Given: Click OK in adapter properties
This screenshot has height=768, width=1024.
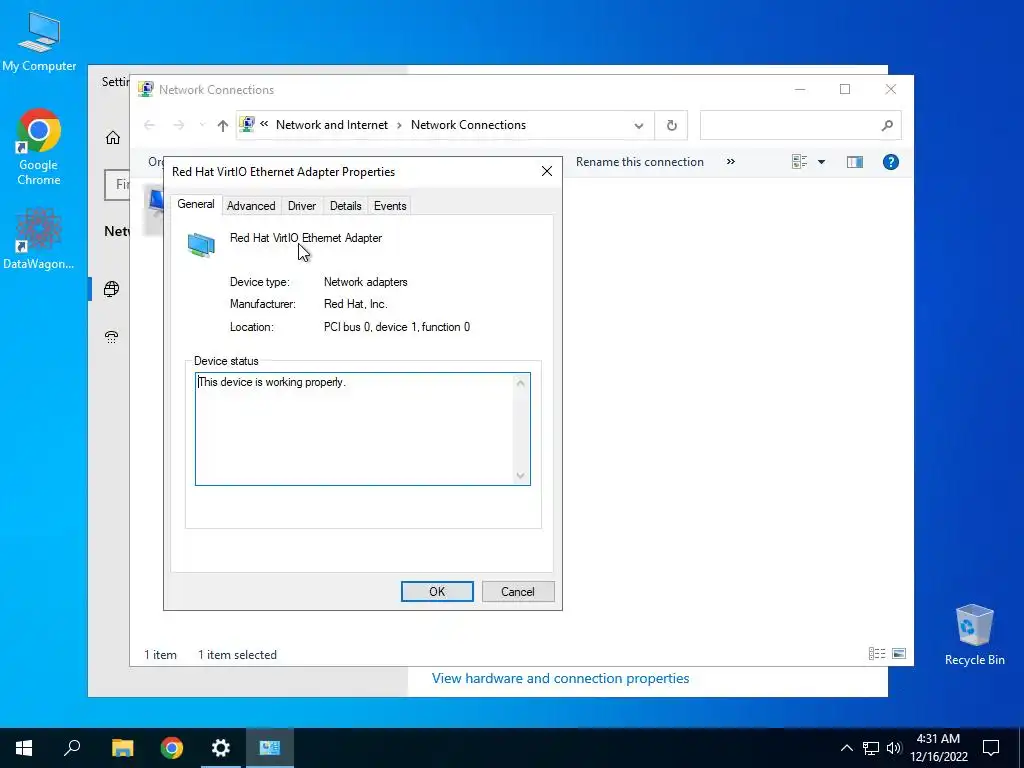Looking at the screenshot, I should (x=437, y=592).
